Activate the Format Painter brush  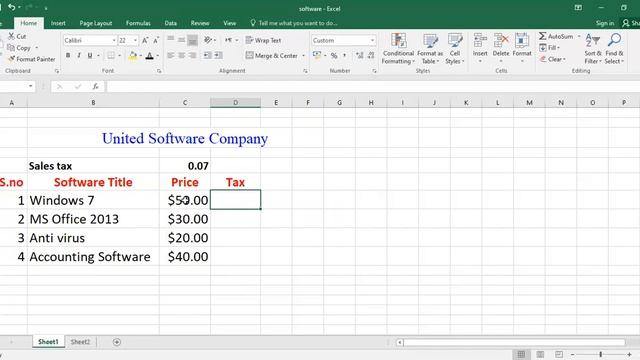(x=11, y=59)
